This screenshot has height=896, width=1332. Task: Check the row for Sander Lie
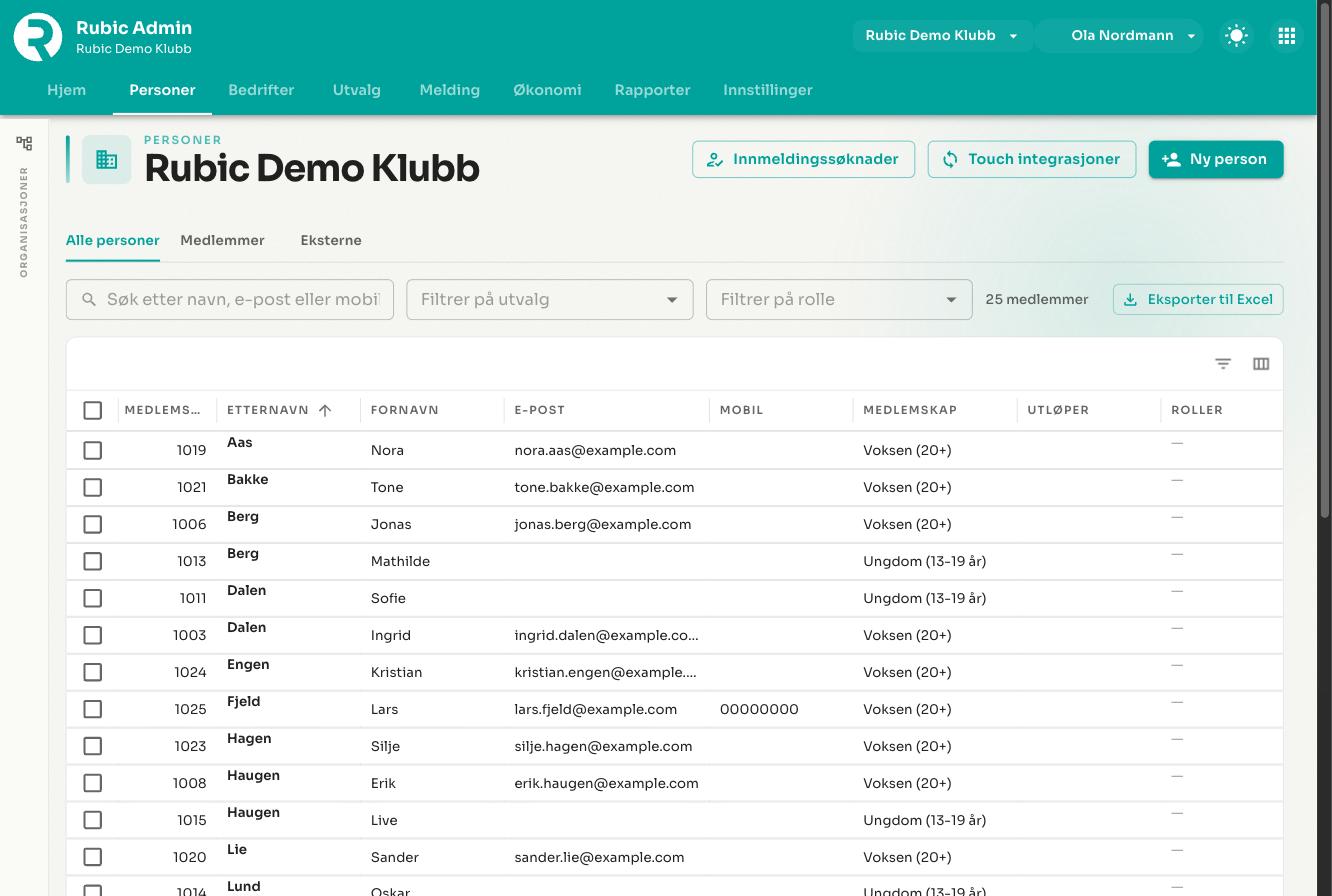click(x=93, y=857)
